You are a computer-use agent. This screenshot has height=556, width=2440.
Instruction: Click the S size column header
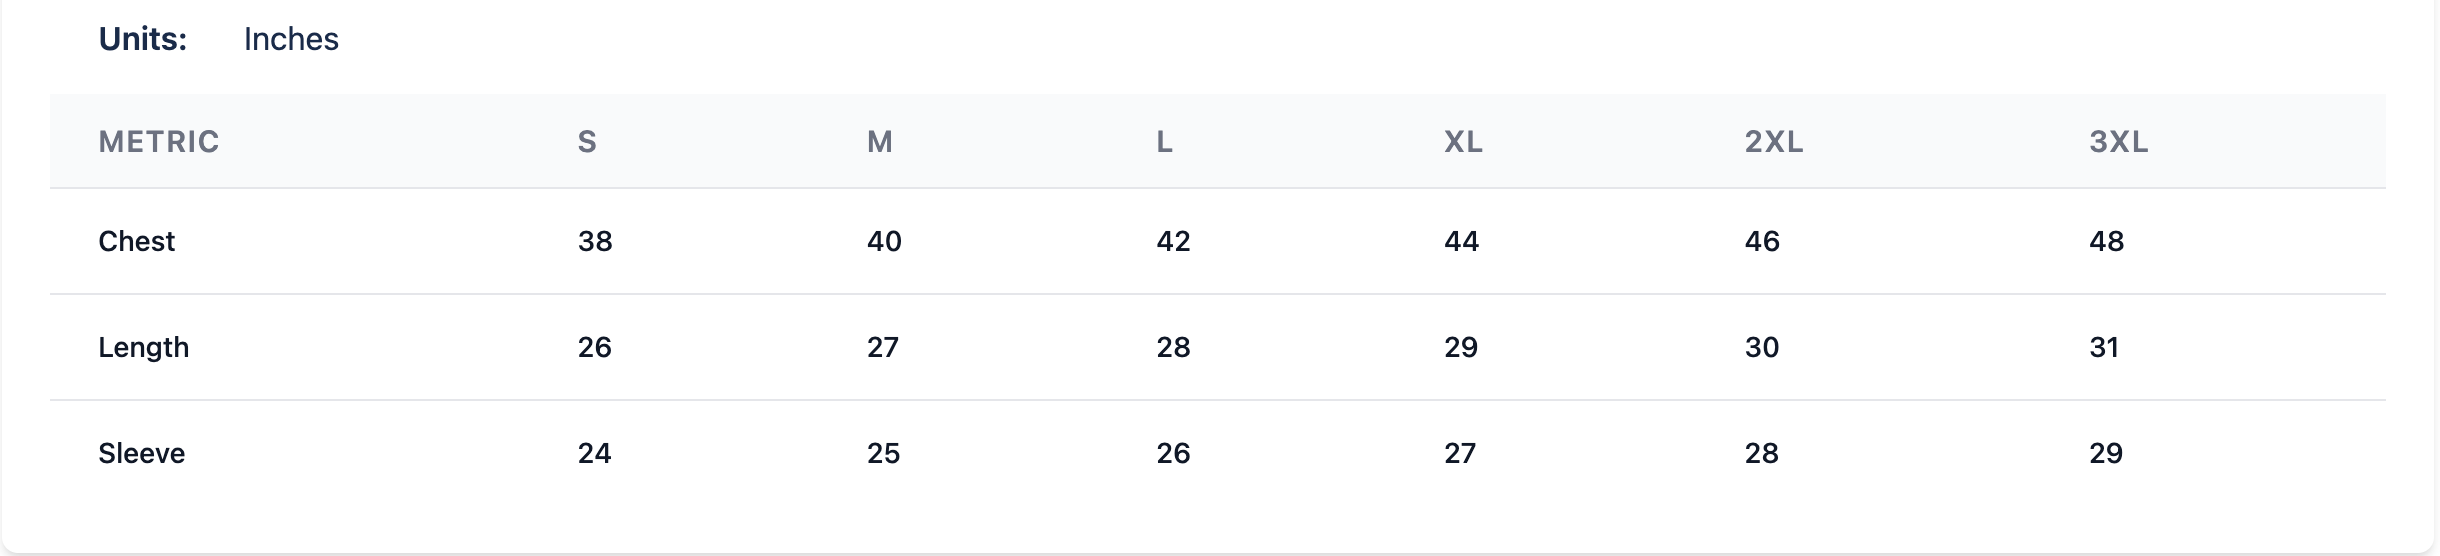click(x=587, y=142)
